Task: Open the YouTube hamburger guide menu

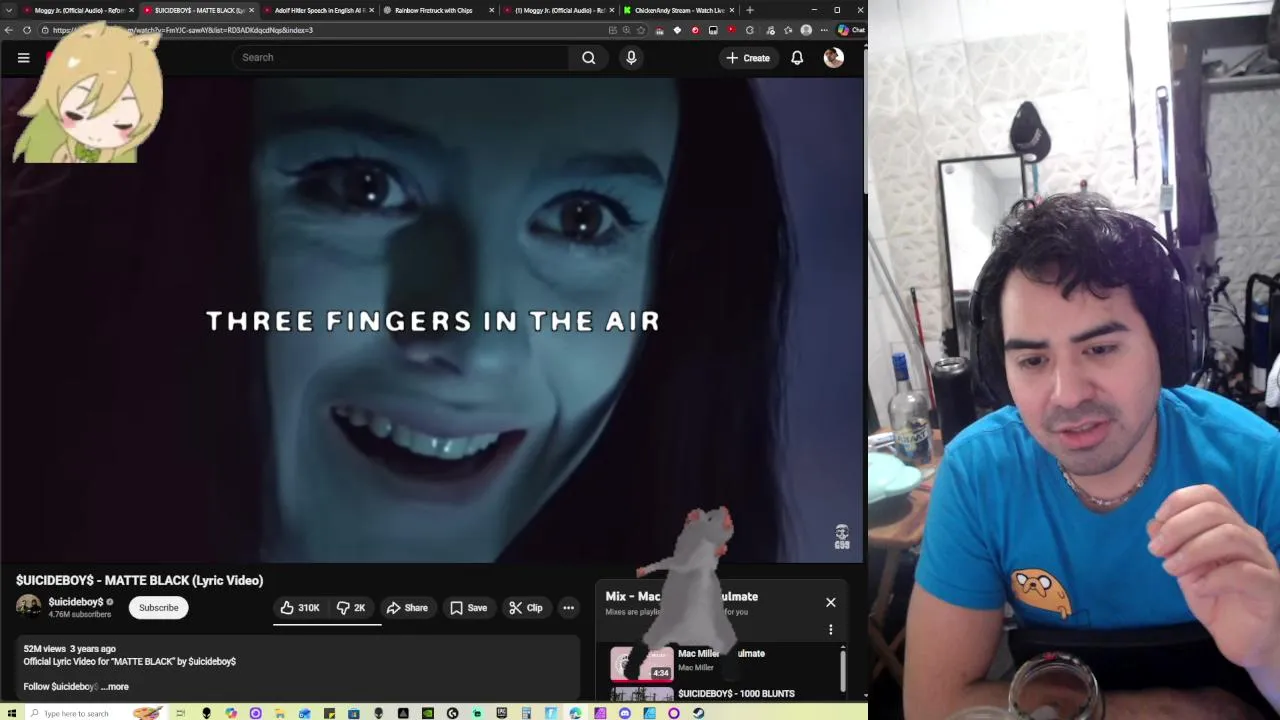Action: pos(23,58)
